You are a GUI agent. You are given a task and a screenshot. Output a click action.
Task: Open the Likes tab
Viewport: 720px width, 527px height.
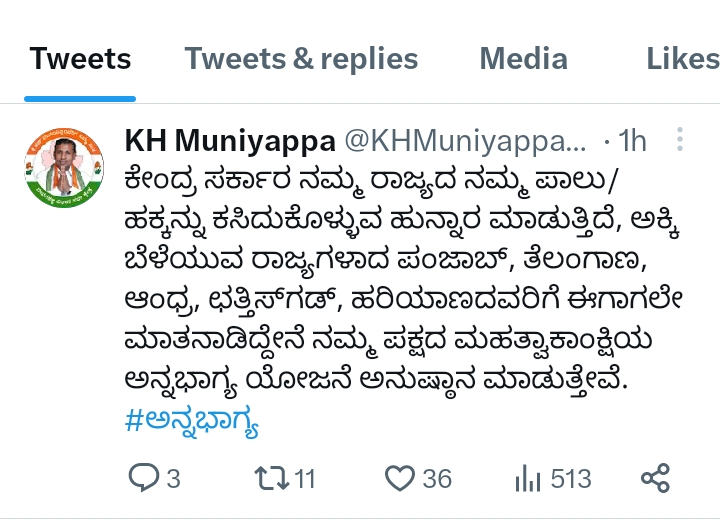683,59
